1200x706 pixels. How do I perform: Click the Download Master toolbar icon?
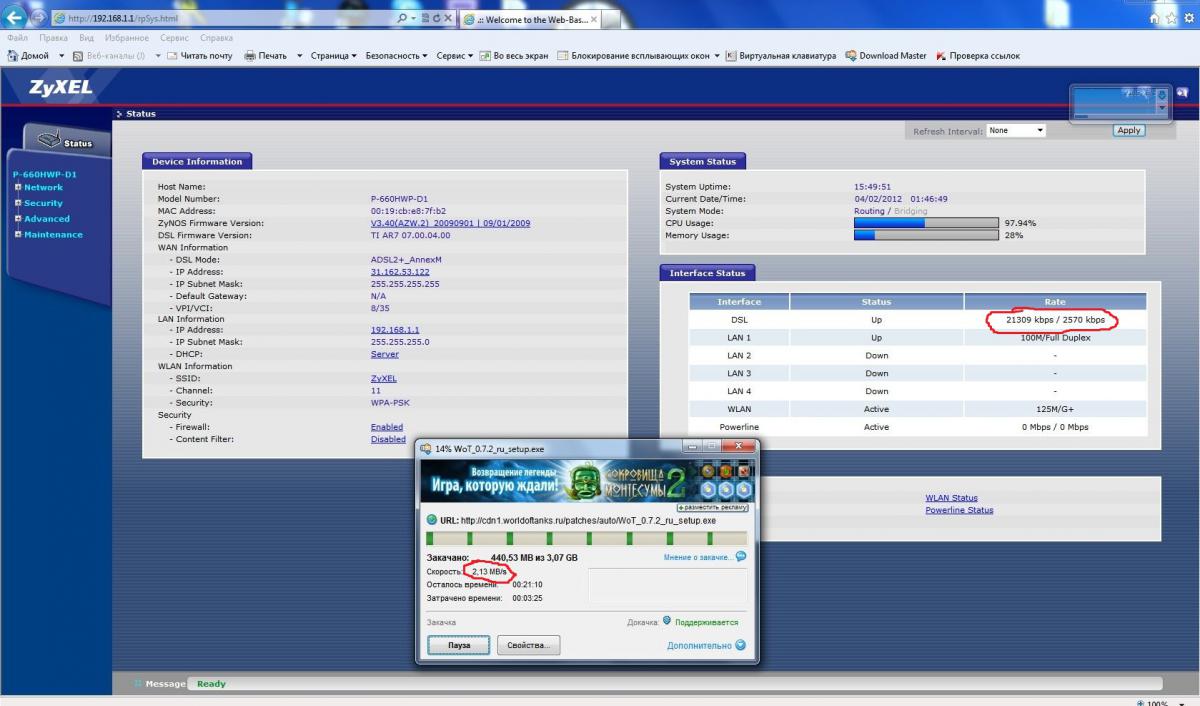point(851,56)
